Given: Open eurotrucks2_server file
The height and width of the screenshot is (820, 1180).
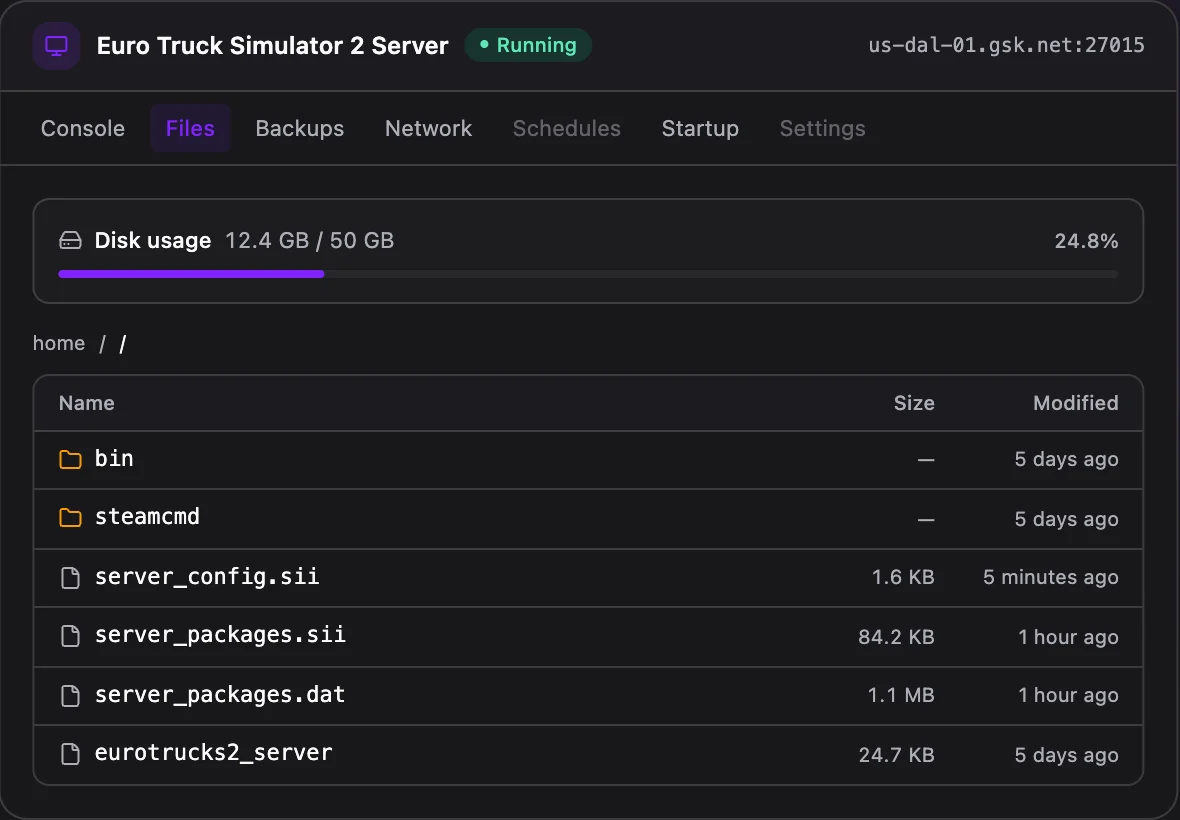Looking at the screenshot, I should 213,753.
